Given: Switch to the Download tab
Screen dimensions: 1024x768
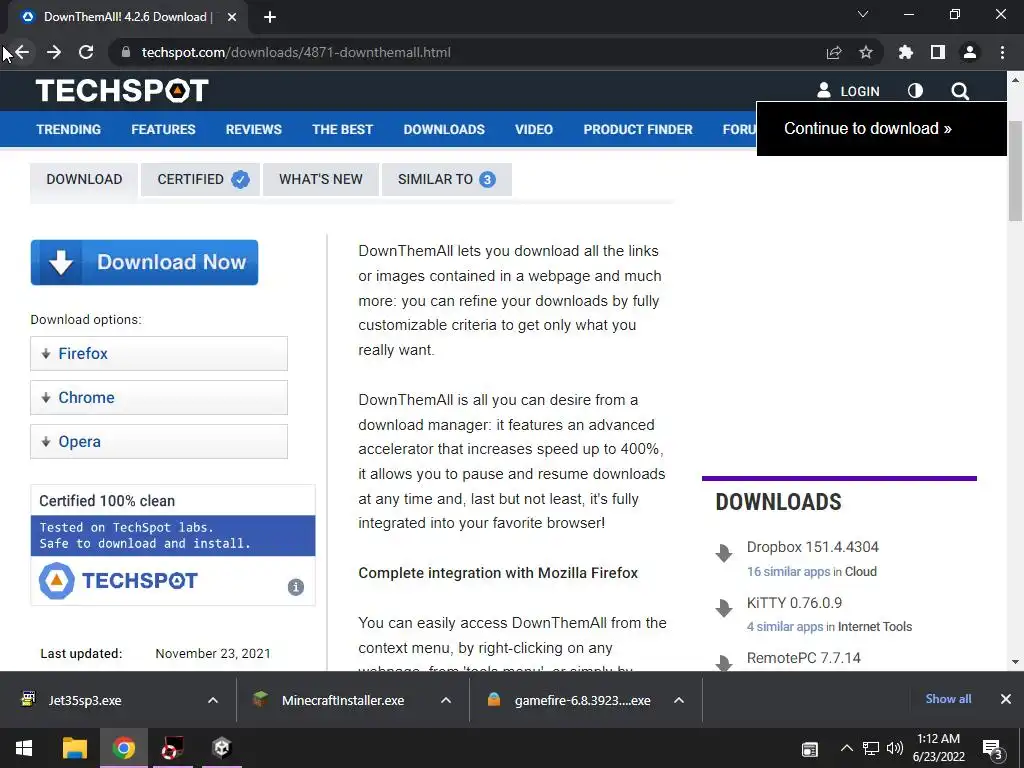Looking at the screenshot, I should point(84,180).
